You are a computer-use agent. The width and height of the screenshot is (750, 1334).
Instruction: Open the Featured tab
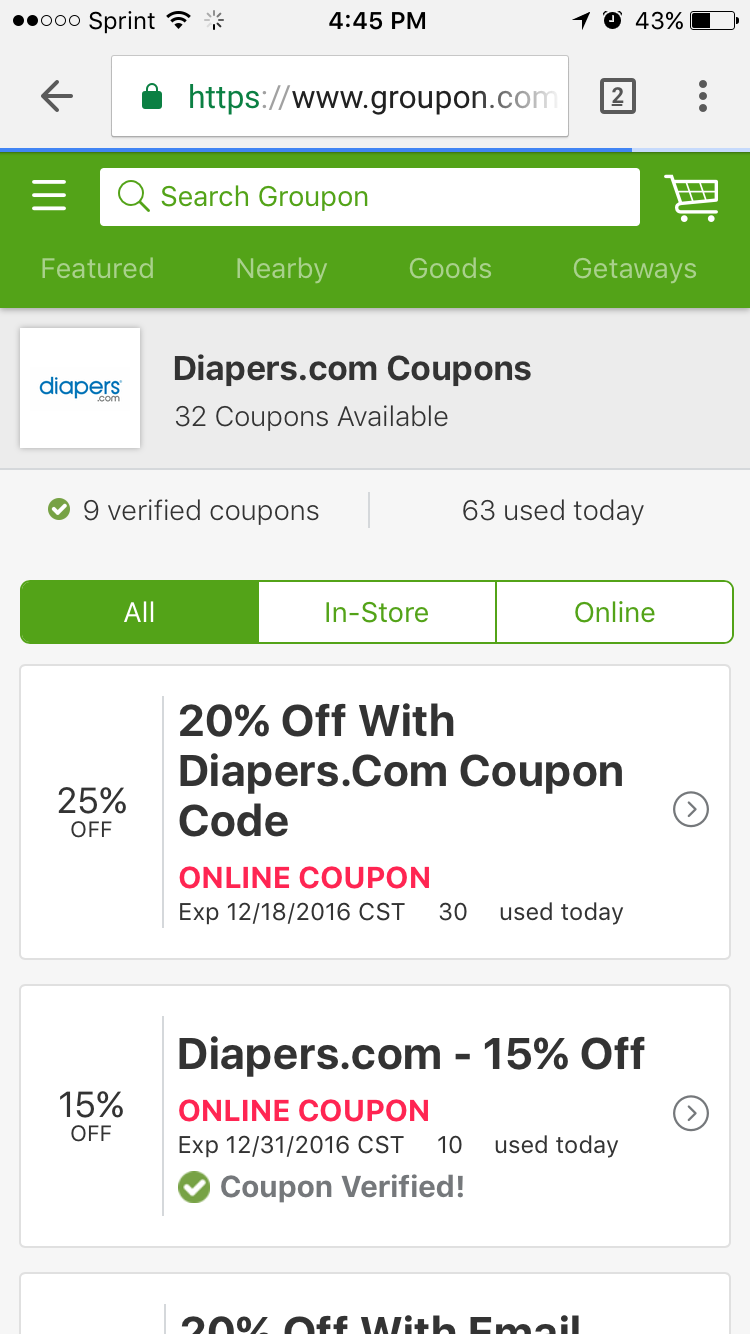[97, 268]
